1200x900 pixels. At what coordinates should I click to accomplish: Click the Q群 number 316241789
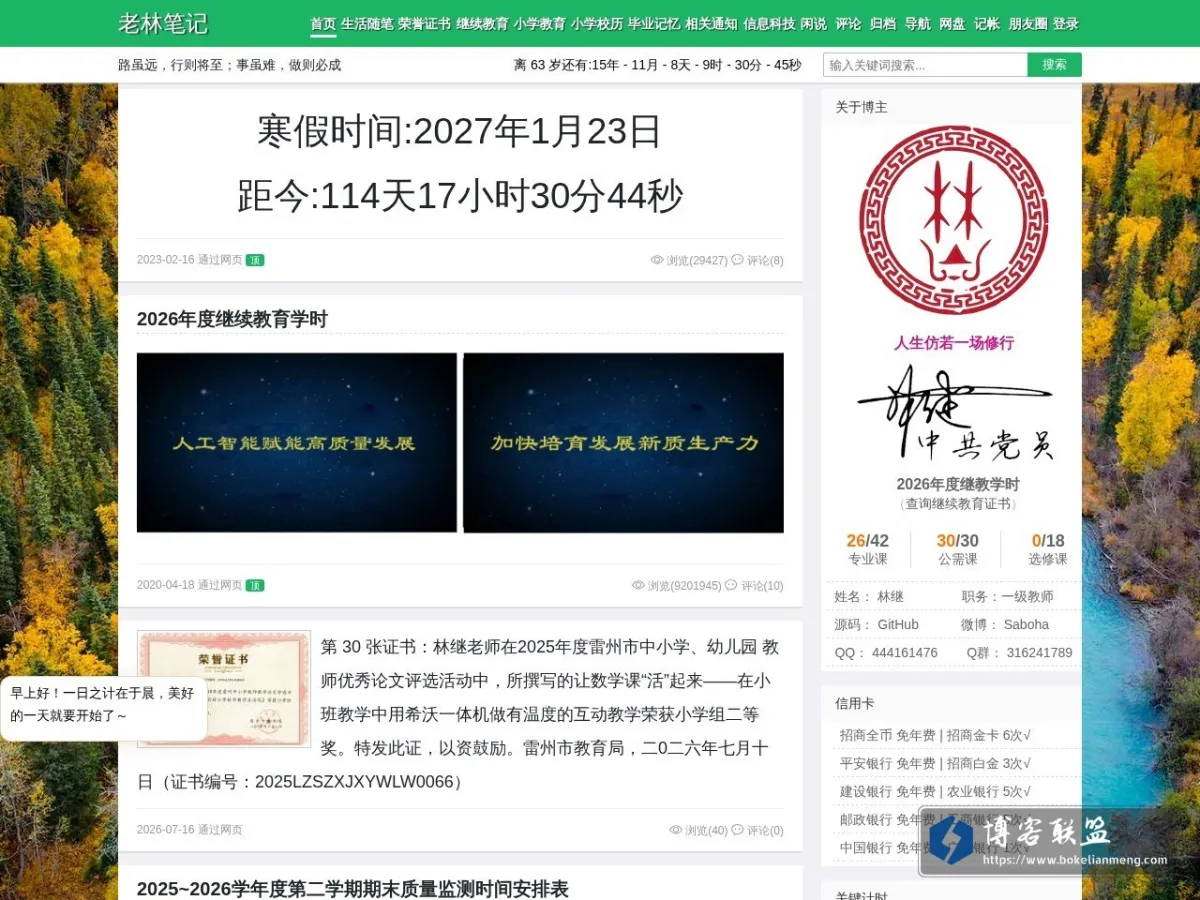coord(1040,652)
